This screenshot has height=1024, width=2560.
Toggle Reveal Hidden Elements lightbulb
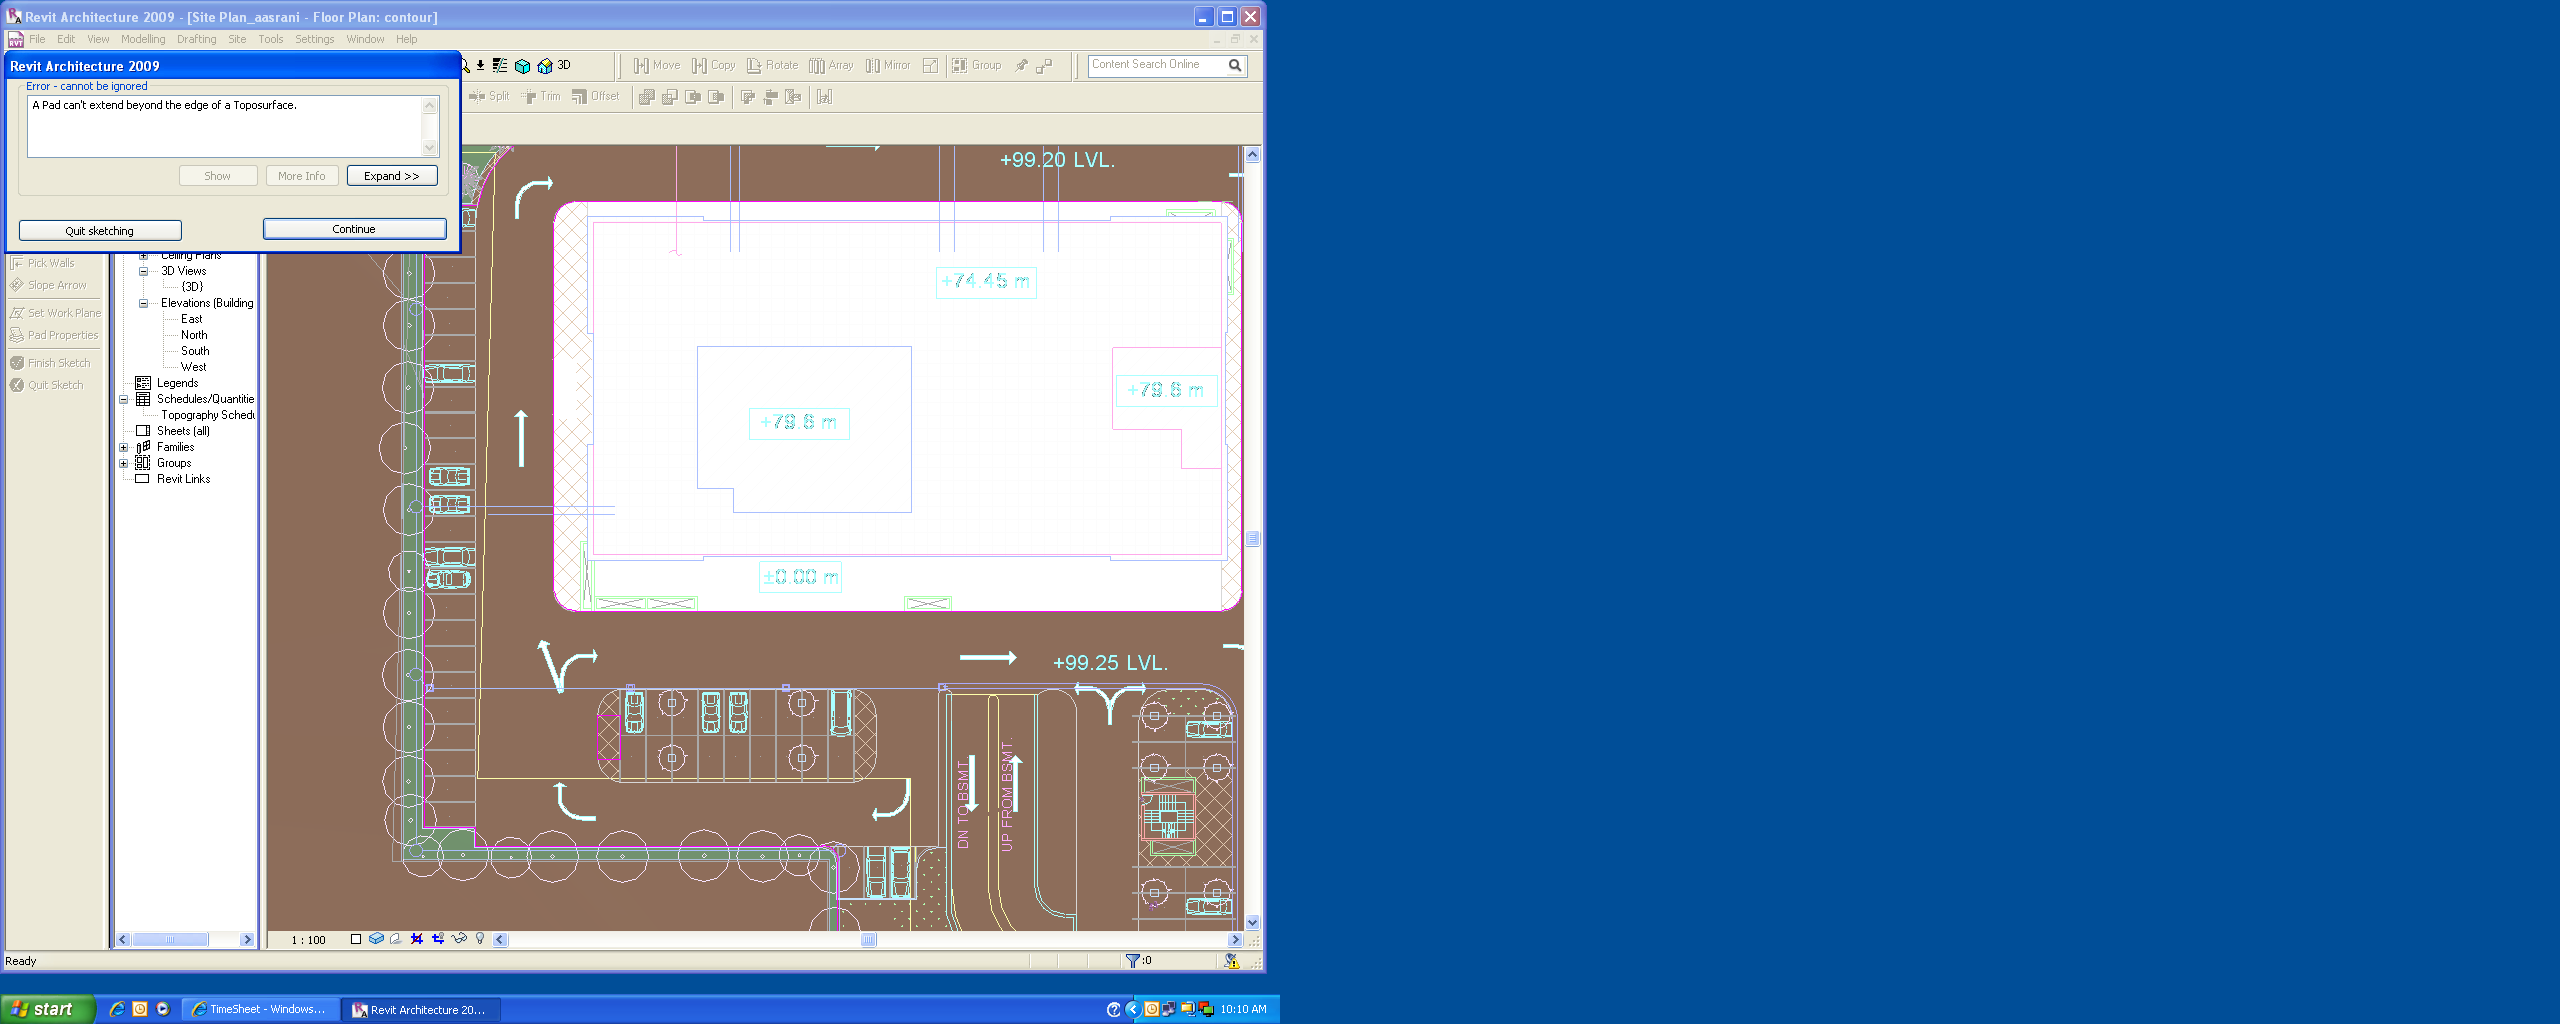[480, 939]
